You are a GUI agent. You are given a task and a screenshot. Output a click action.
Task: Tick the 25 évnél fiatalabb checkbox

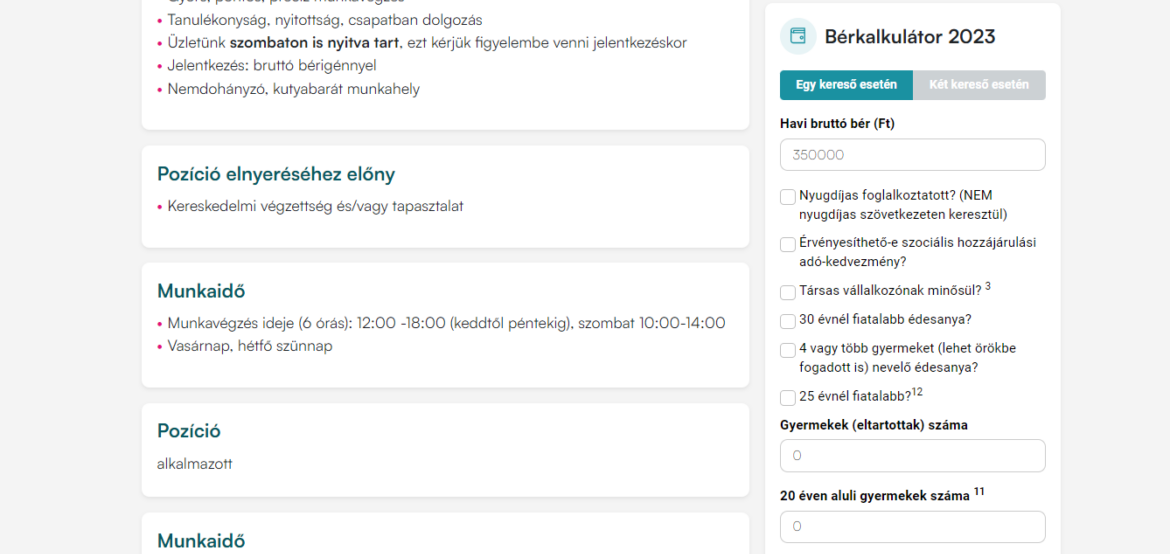(788, 398)
